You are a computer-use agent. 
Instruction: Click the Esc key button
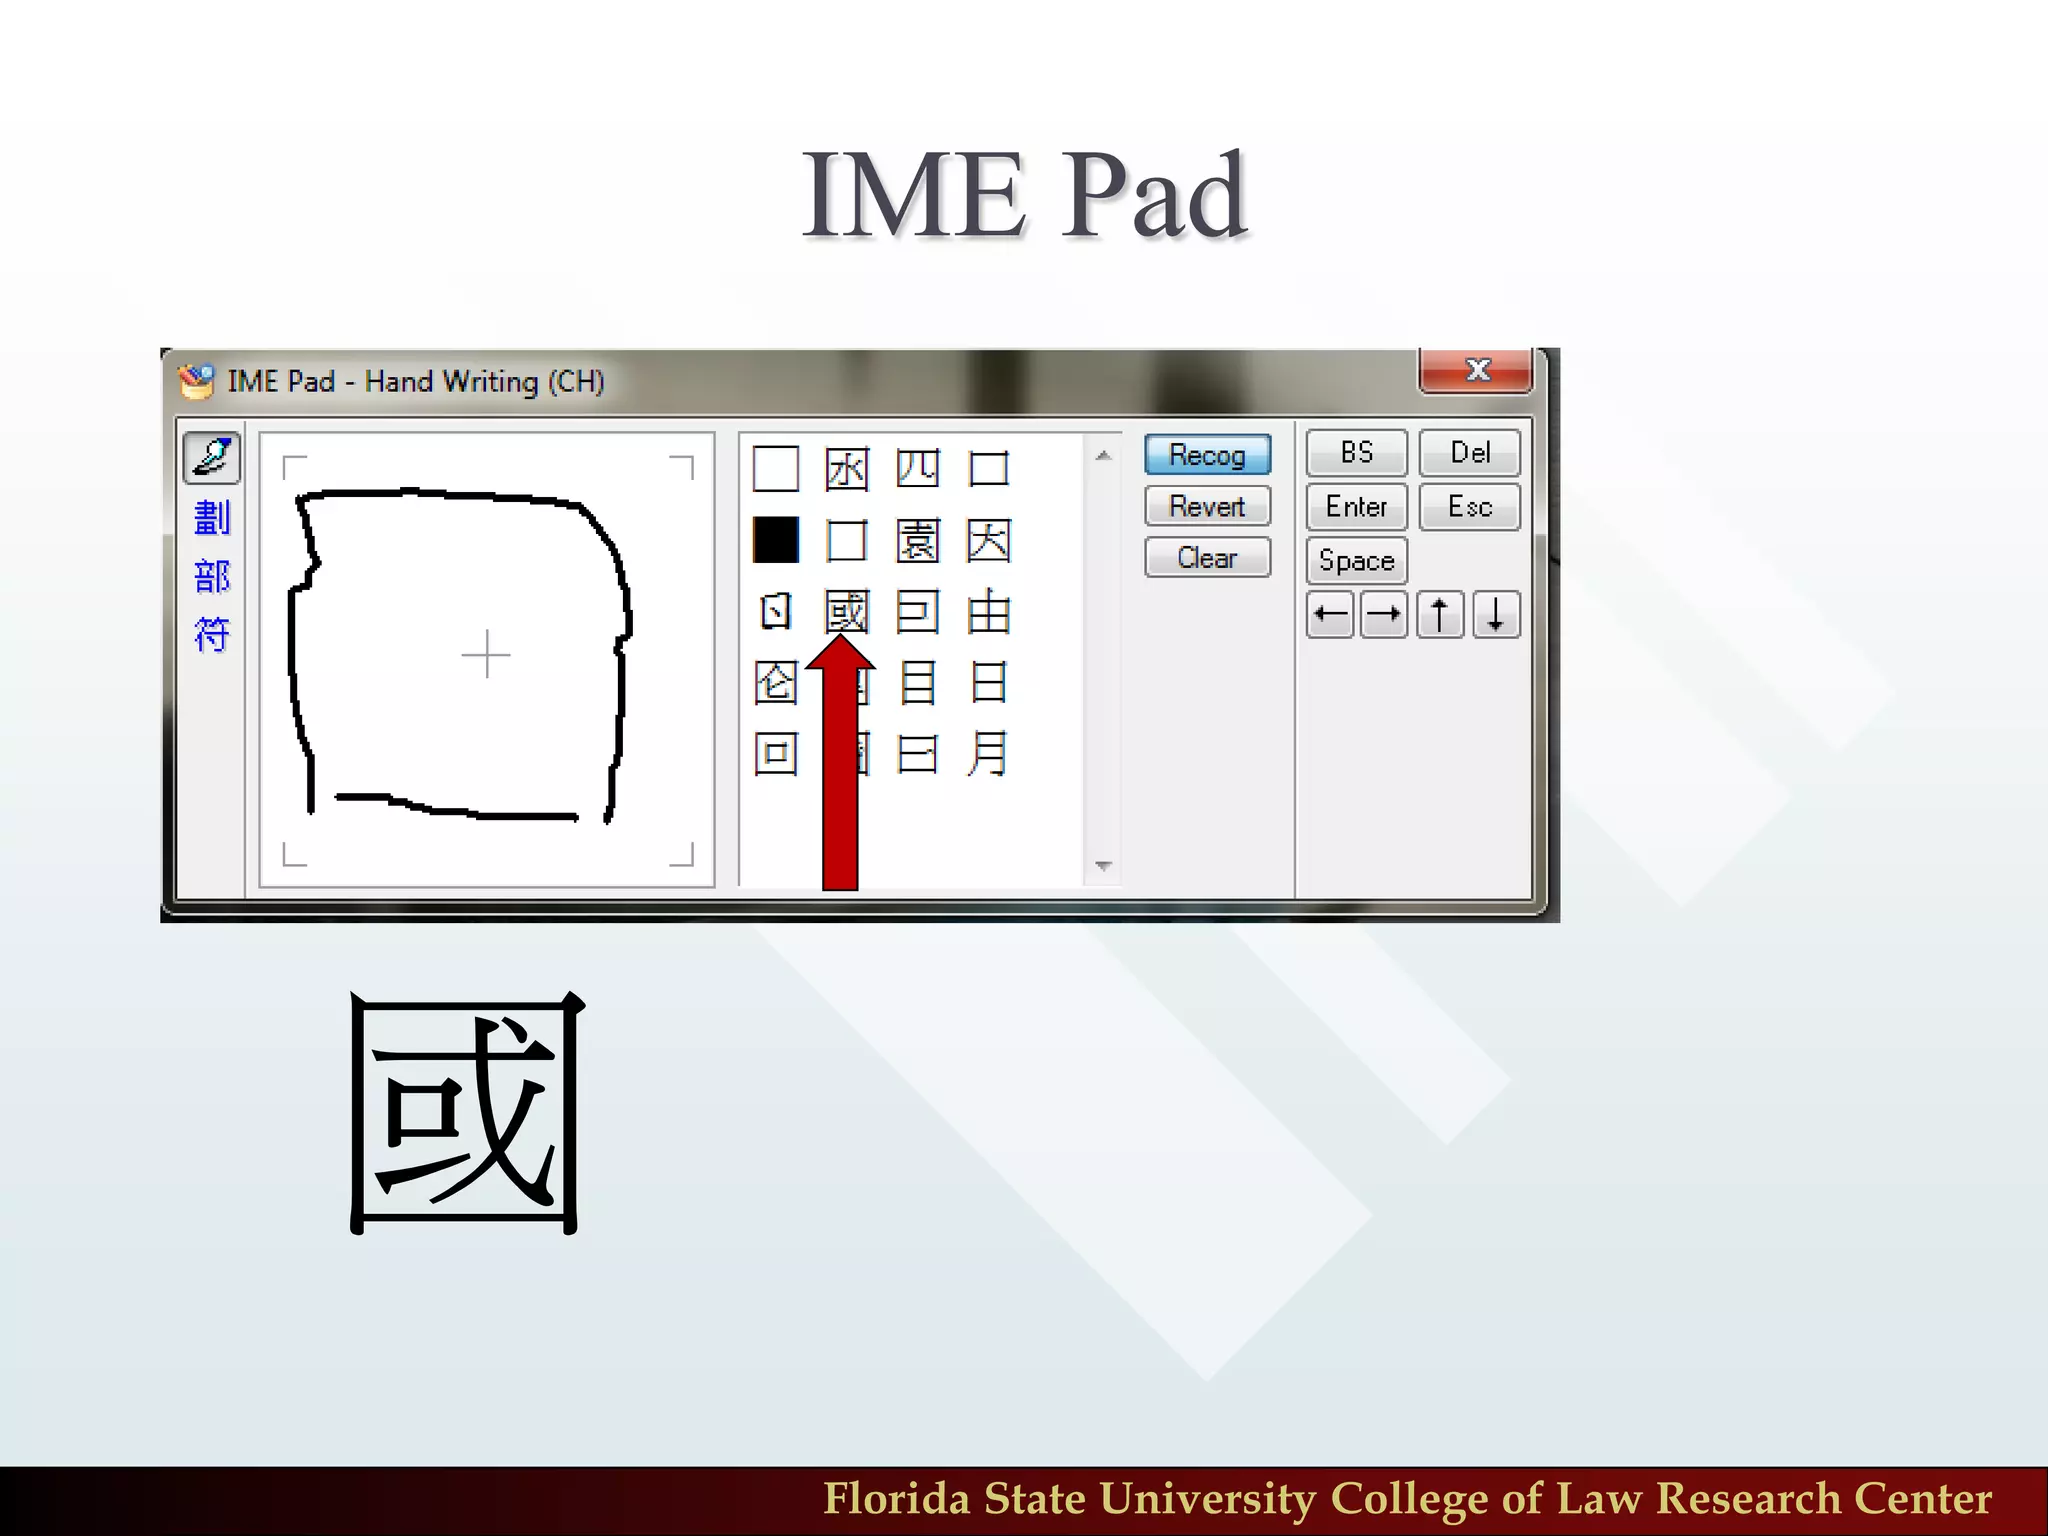point(1470,507)
